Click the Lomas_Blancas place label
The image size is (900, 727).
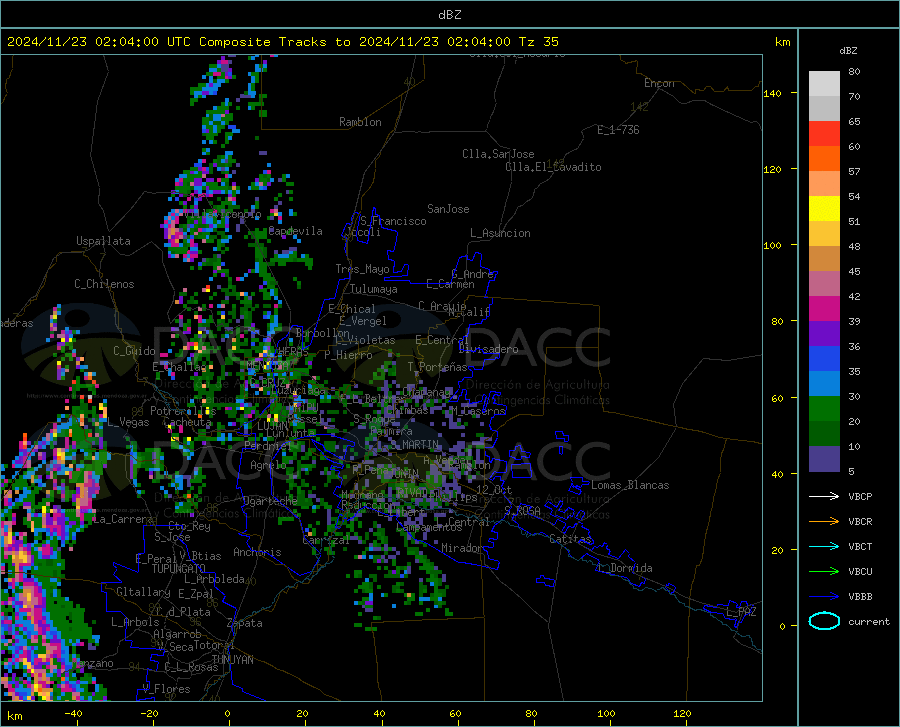tap(630, 485)
